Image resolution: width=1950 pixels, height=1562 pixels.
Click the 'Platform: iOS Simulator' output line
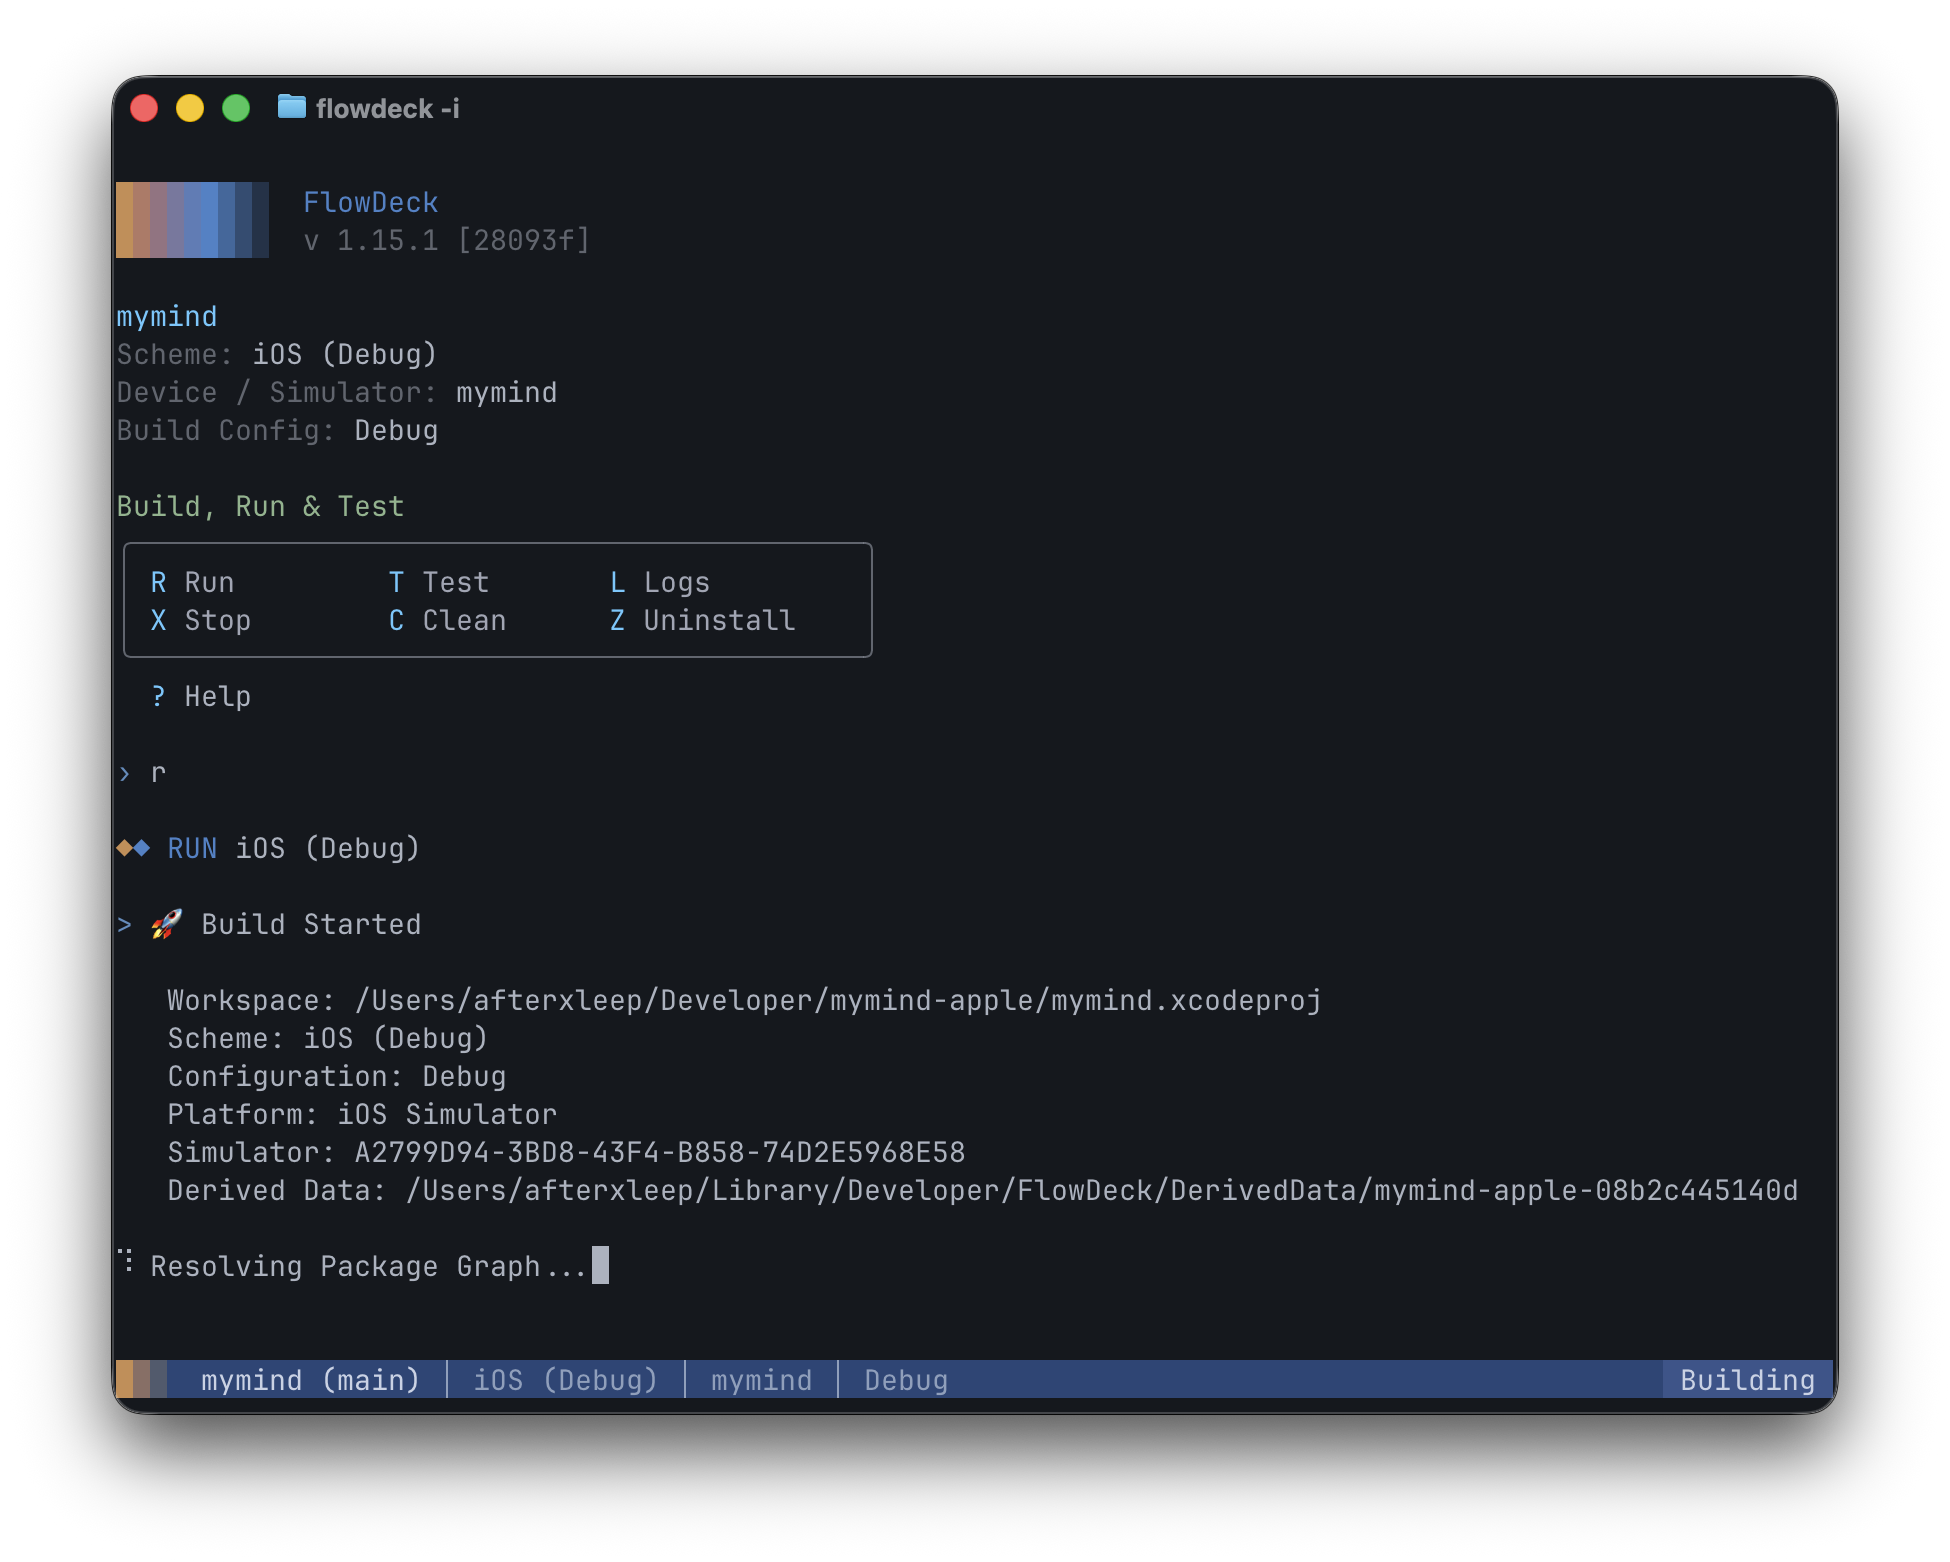pyautogui.click(x=362, y=1115)
